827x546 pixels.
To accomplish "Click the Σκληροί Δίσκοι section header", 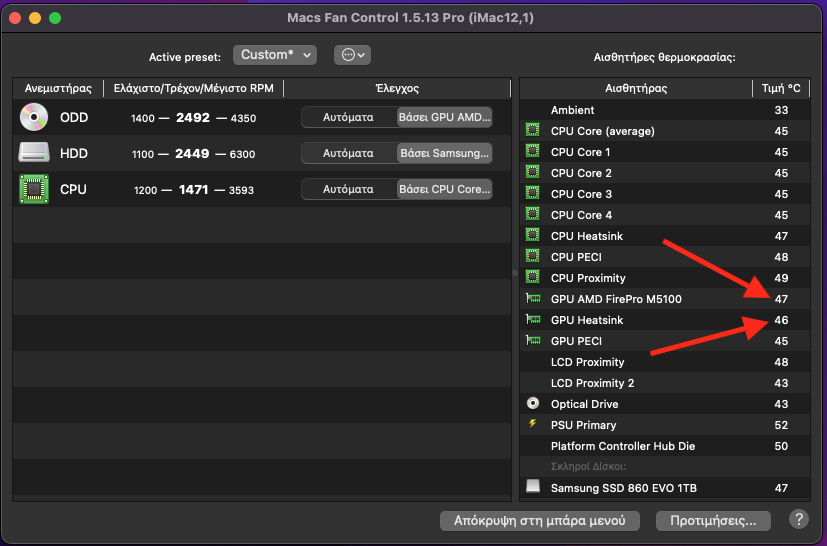I will (x=588, y=466).
